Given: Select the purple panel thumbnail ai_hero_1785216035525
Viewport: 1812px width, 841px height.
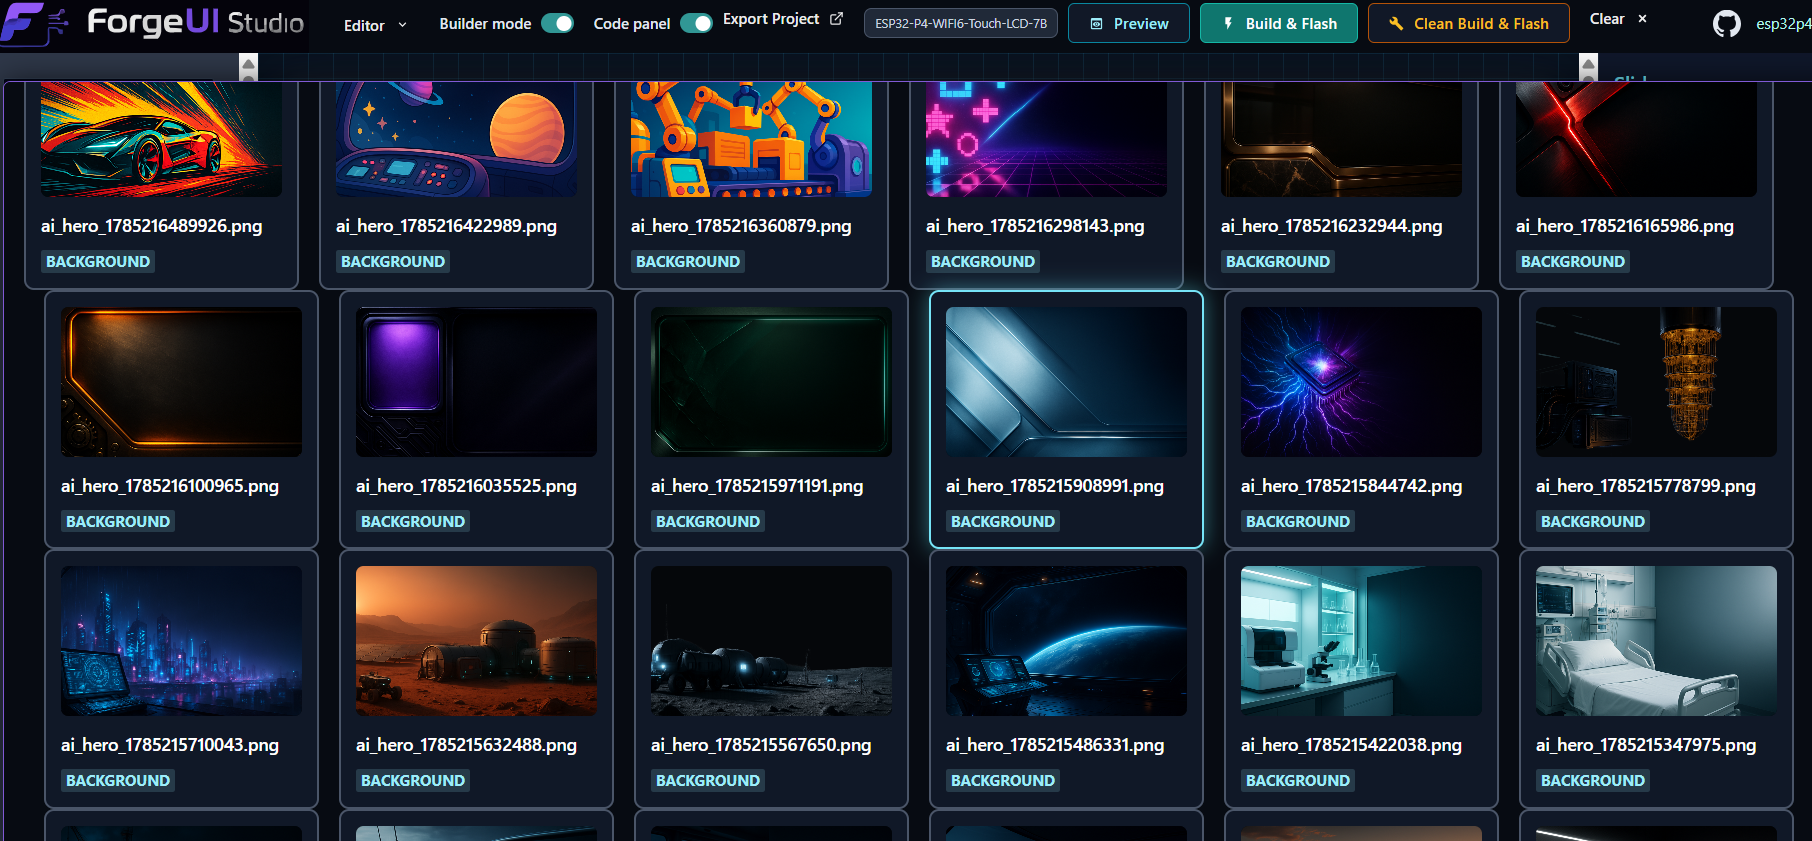Looking at the screenshot, I should (476, 382).
